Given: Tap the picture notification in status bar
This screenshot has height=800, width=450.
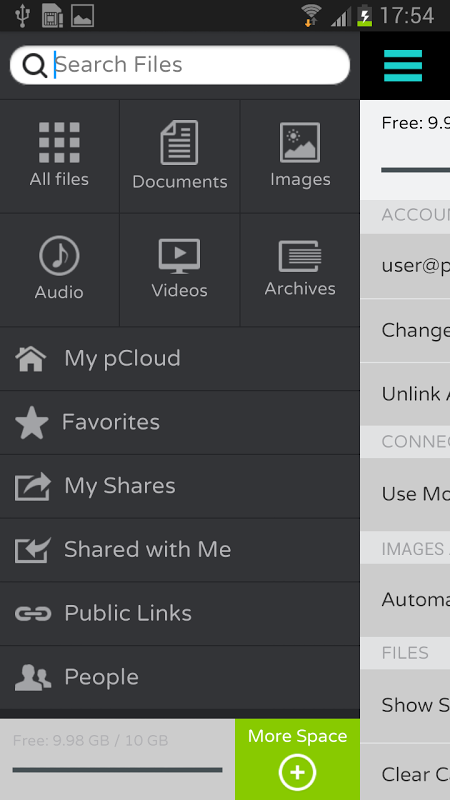Looking at the screenshot, I should point(82,15).
